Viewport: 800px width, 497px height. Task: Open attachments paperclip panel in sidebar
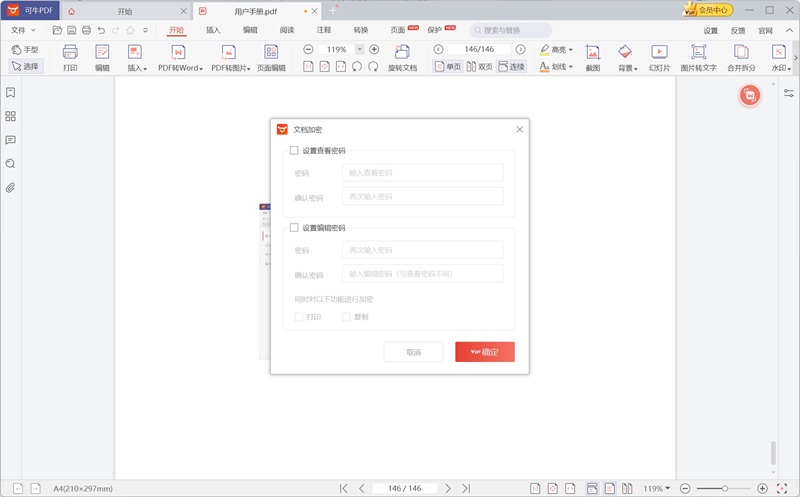coord(10,187)
